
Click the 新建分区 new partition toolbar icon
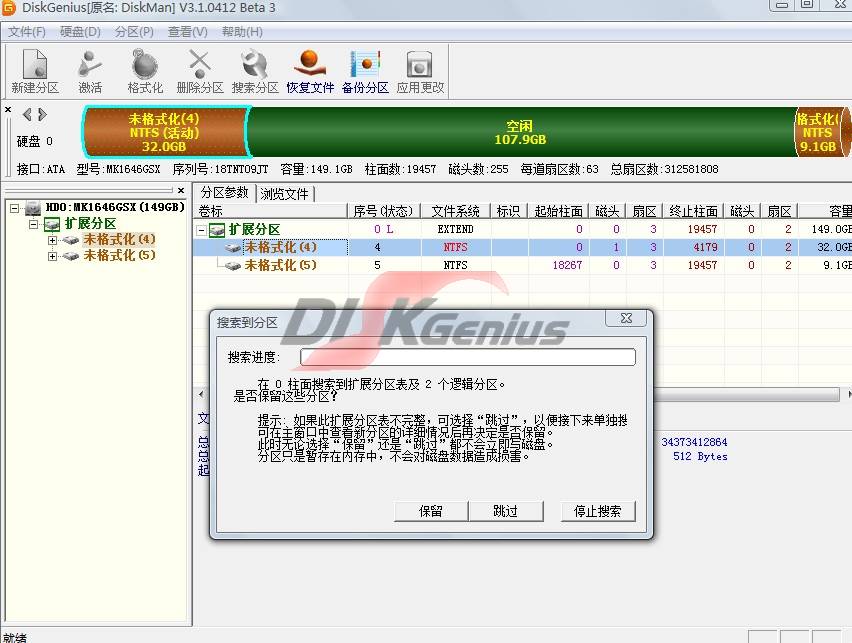[x=35, y=71]
